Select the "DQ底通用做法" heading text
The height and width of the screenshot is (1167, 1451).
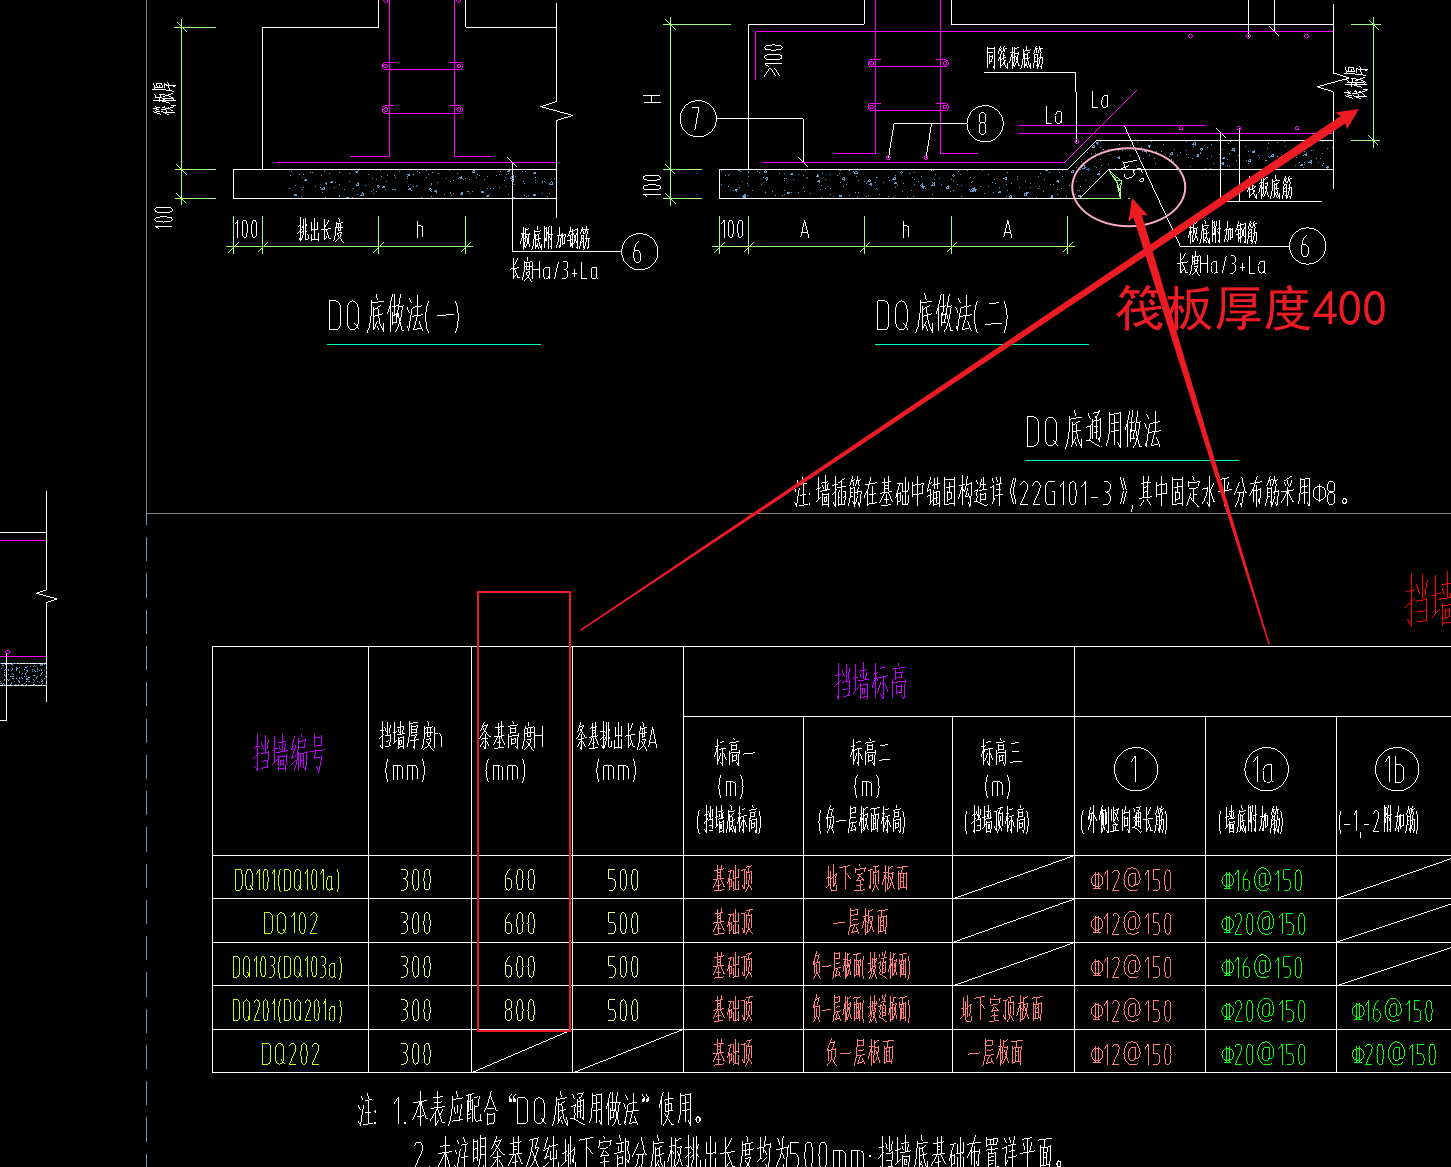click(x=1093, y=432)
